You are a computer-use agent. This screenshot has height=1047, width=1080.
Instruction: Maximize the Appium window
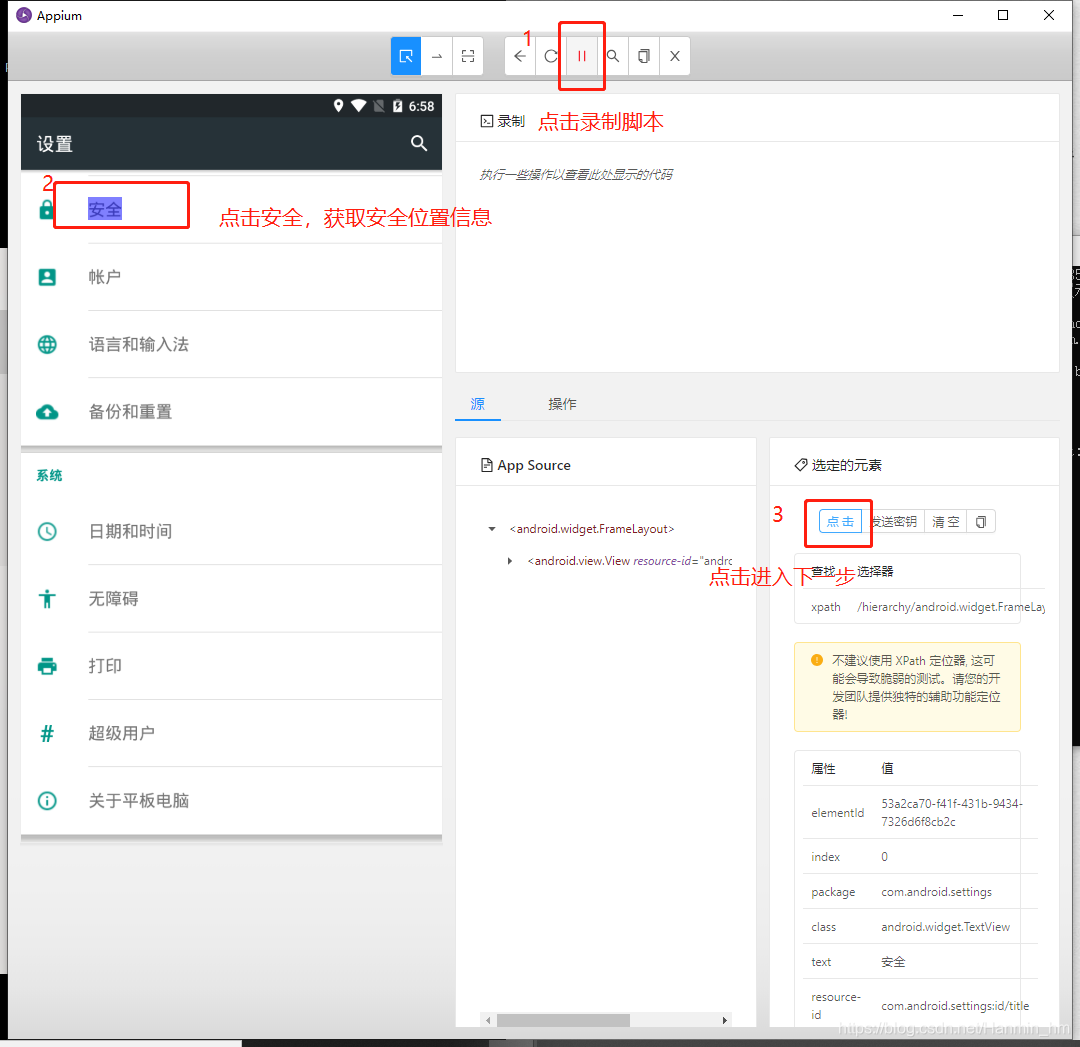(1003, 15)
